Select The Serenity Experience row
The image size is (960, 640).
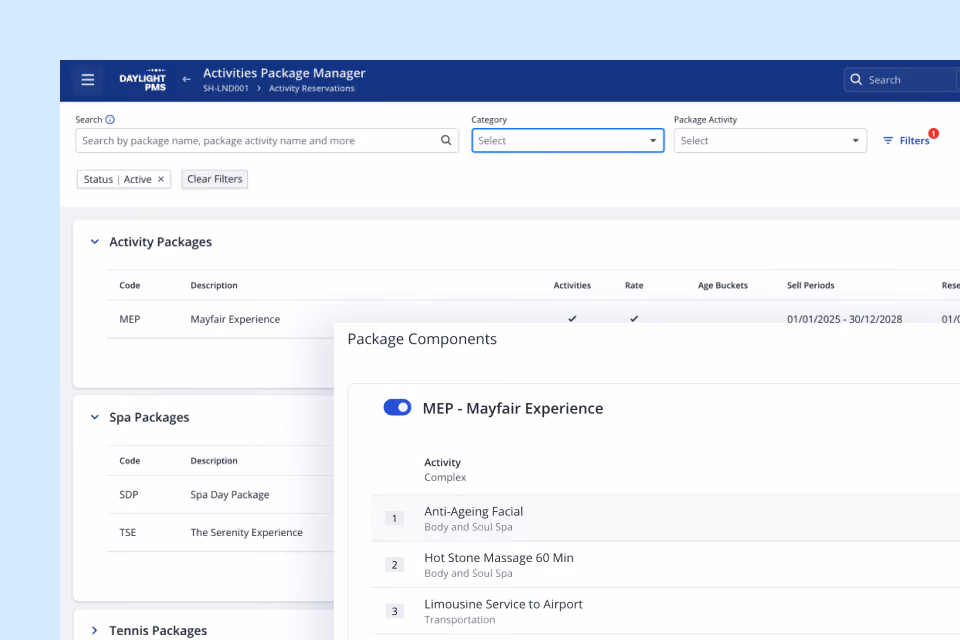[x=246, y=532]
